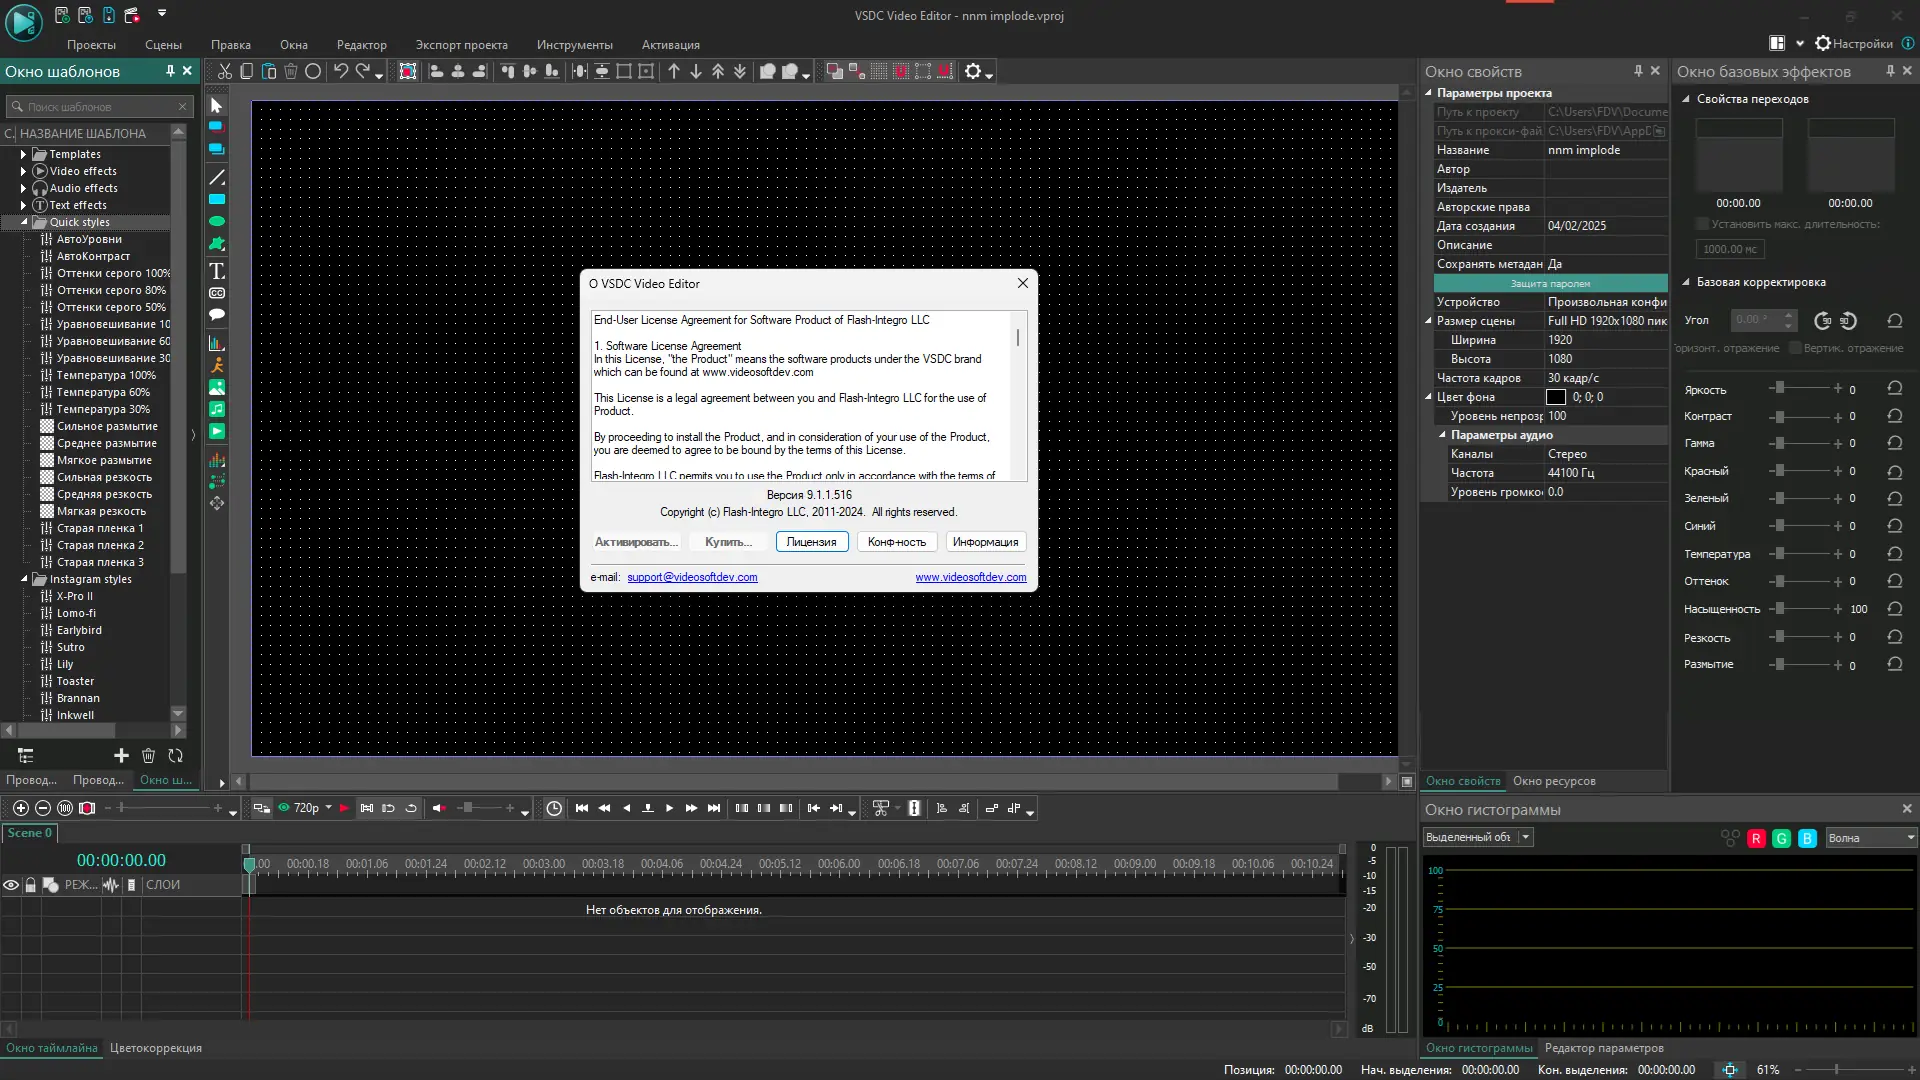Screen dimensions: 1920x1080
Task: Click the Лицензия button in the dialog
Action: click(811, 542)
